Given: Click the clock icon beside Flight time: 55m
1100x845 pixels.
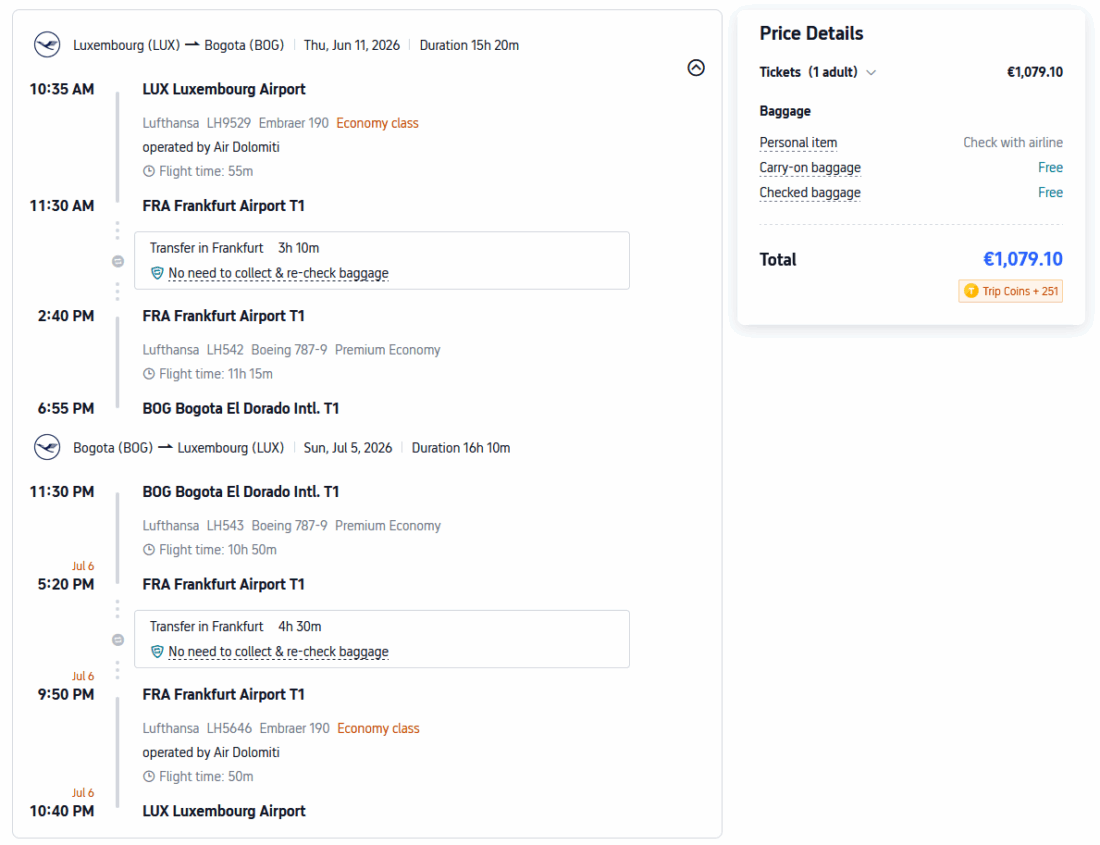Looking at the screenshot, I should (149, 171).
